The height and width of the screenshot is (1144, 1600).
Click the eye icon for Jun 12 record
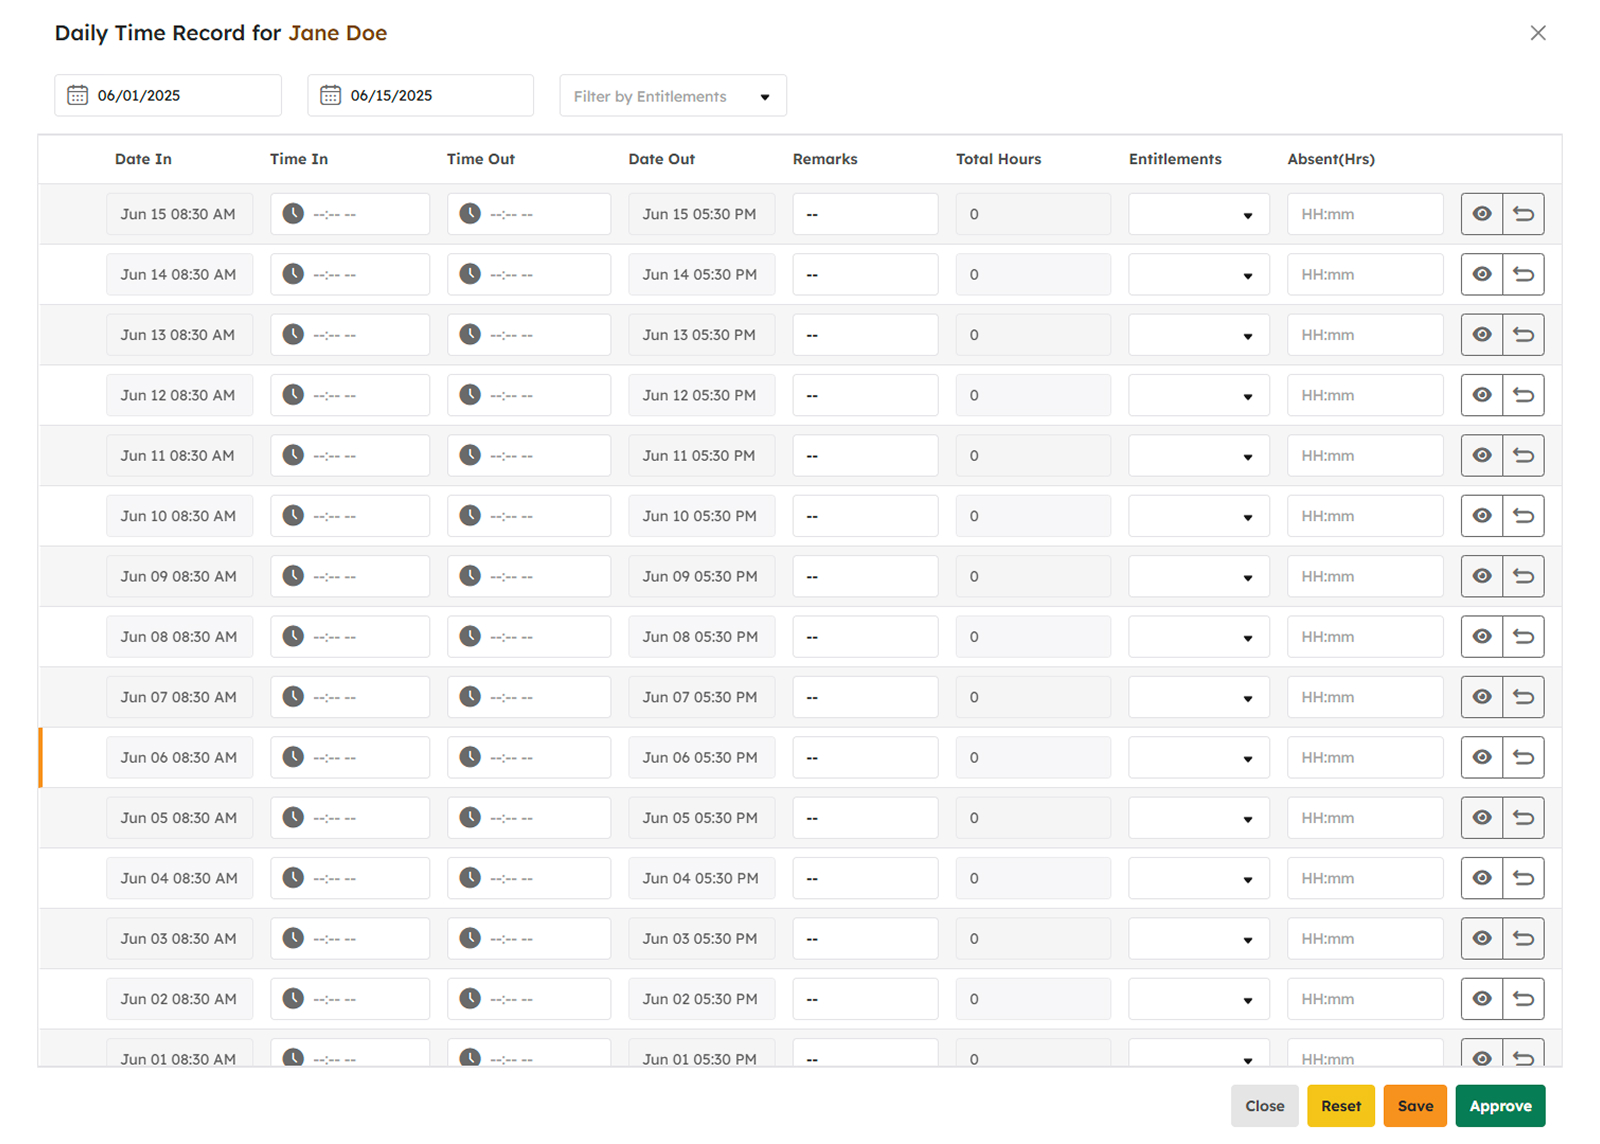click(1482, 395)
